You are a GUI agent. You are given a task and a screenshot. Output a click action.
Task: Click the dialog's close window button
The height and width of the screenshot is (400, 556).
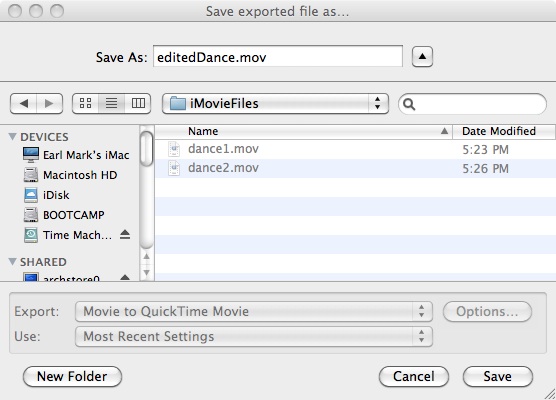click(x=15, y=11)
